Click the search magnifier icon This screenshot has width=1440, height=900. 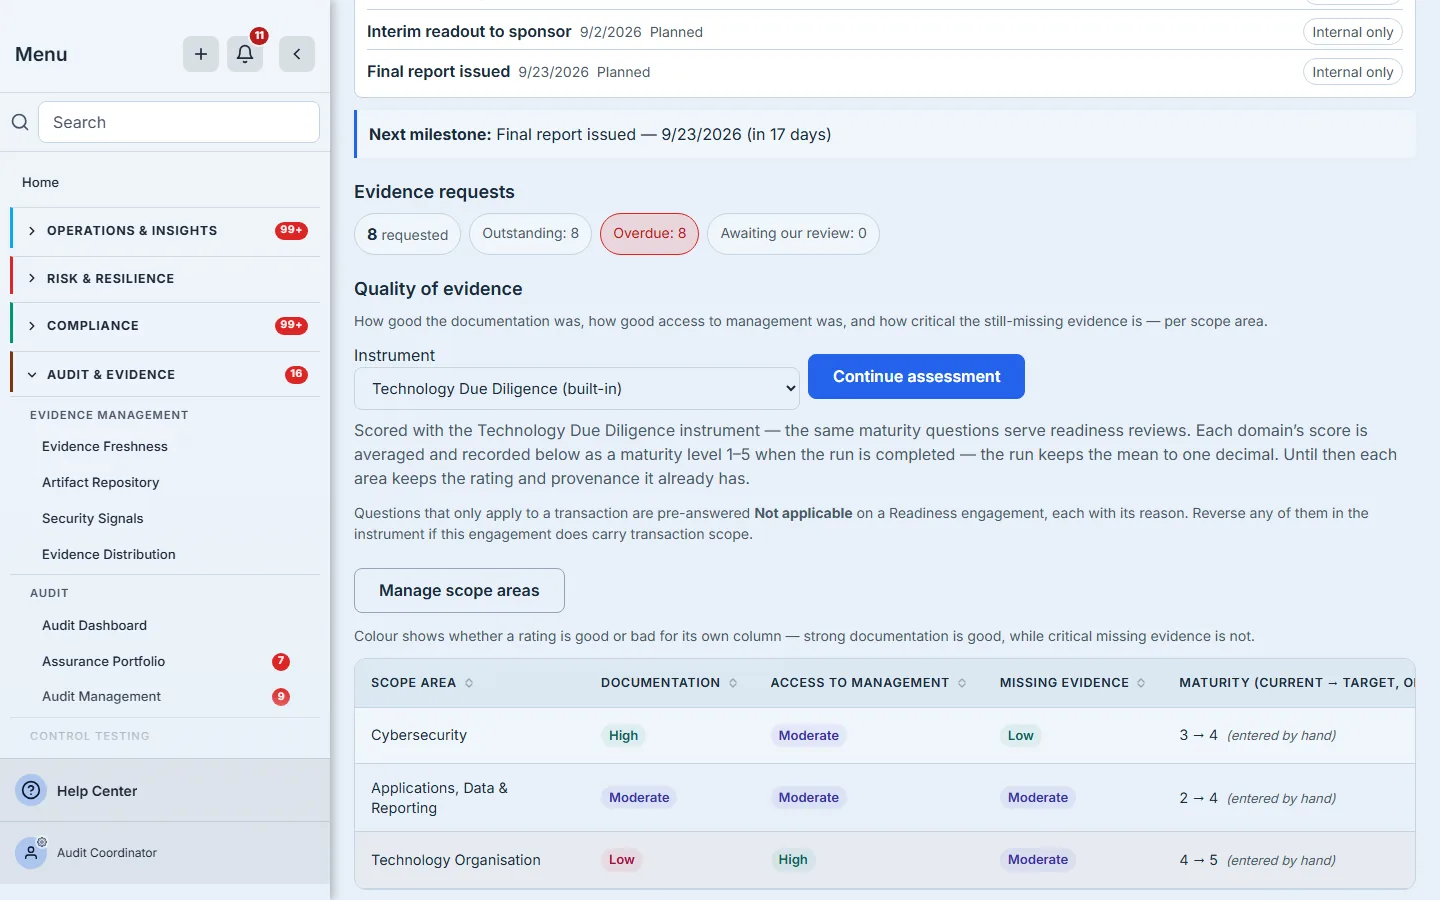point(20,122)
